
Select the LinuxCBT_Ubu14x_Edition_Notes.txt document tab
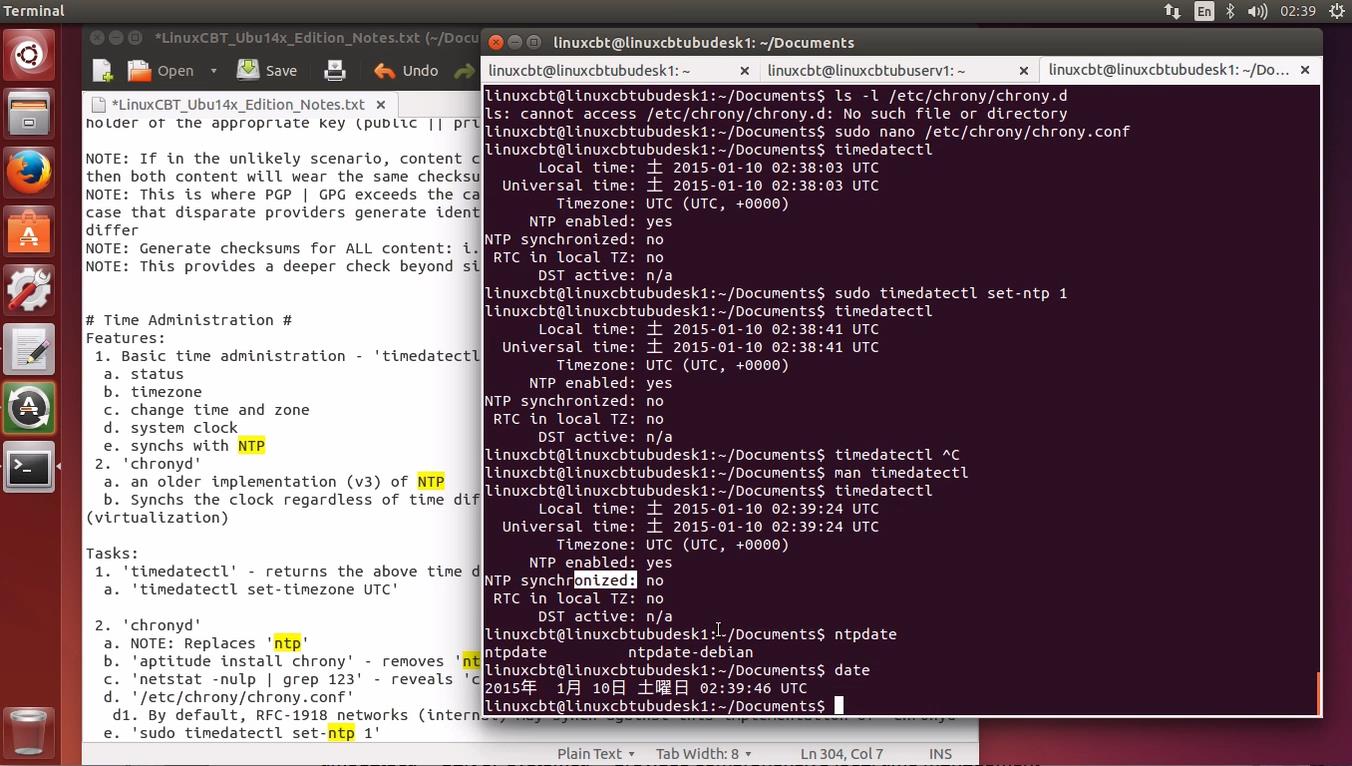237,104
